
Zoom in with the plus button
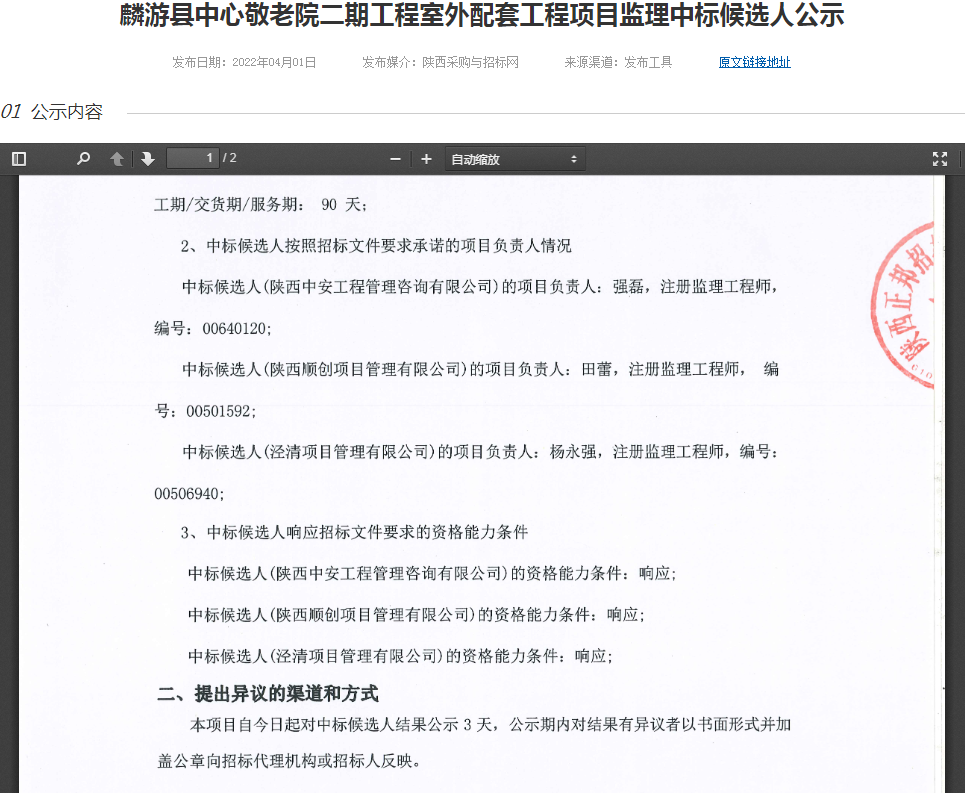(426, 159)
